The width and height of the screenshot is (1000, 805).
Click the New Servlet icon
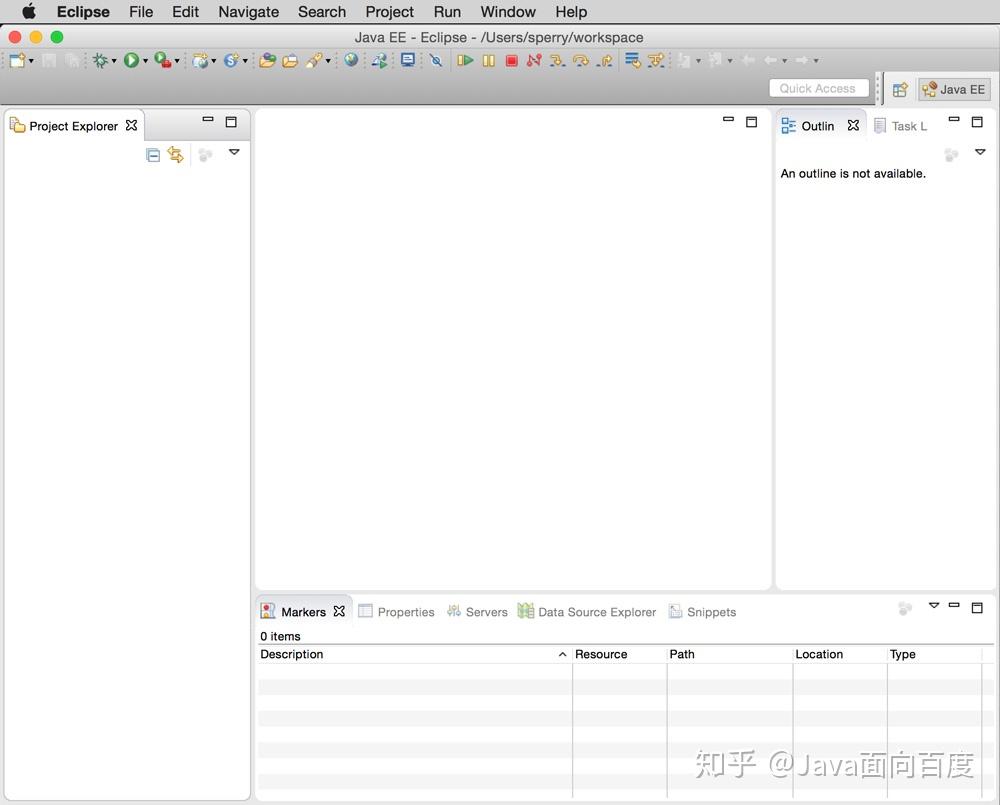[231, 61]
